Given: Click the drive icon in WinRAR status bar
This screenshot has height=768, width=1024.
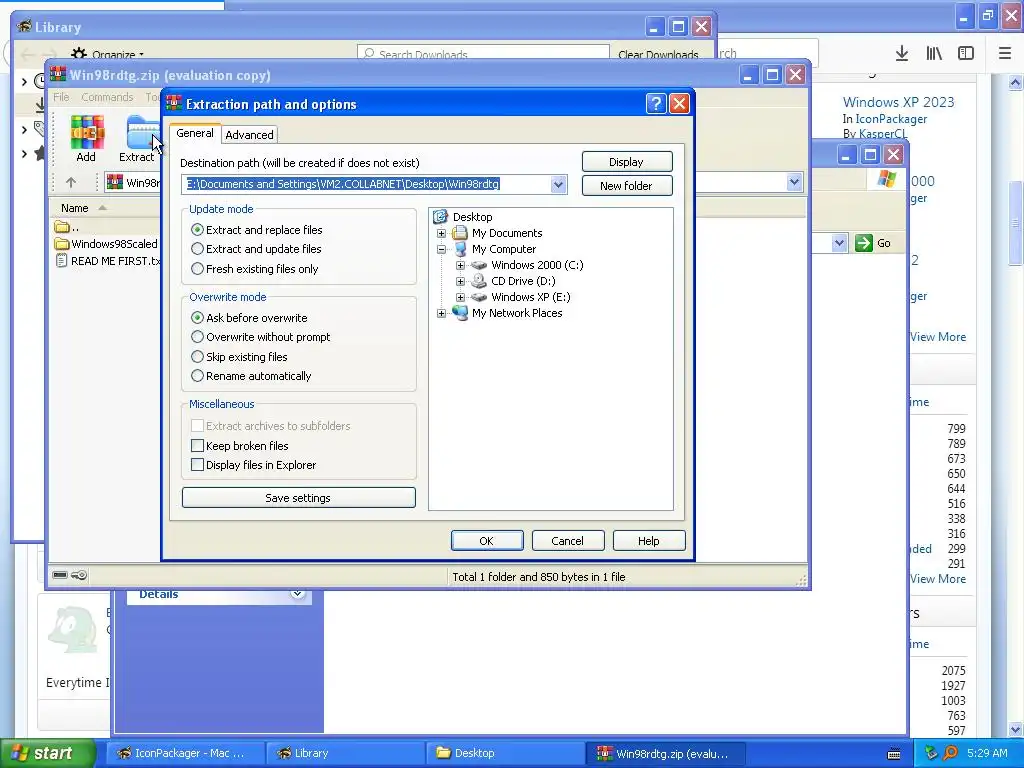Looking at the screenshot, I should [60, 575].
